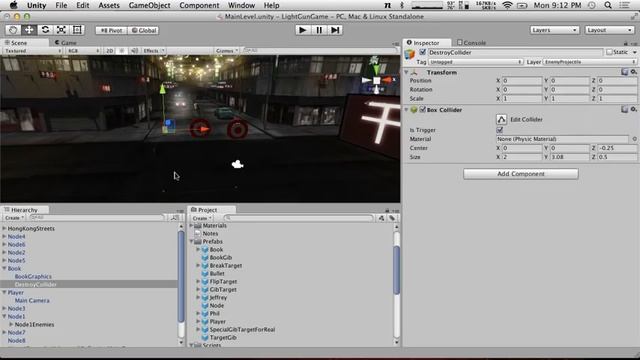Click Add Component button

click(520, 174)
